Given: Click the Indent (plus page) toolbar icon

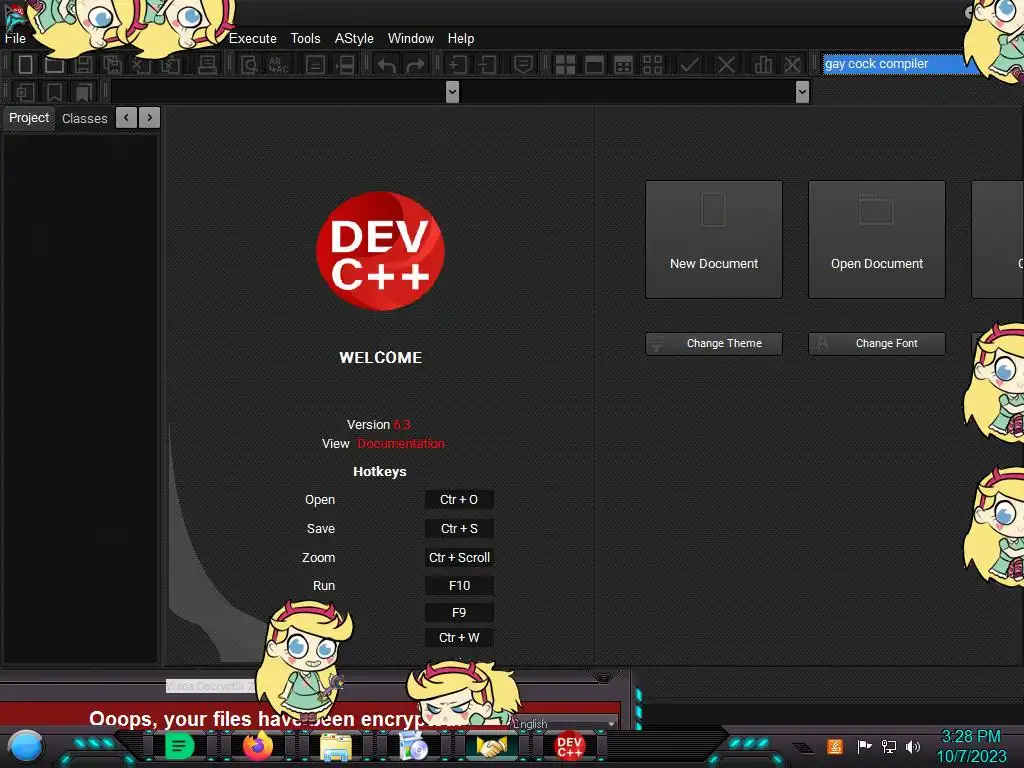Looking at the screenshot, I should [458, 65].
